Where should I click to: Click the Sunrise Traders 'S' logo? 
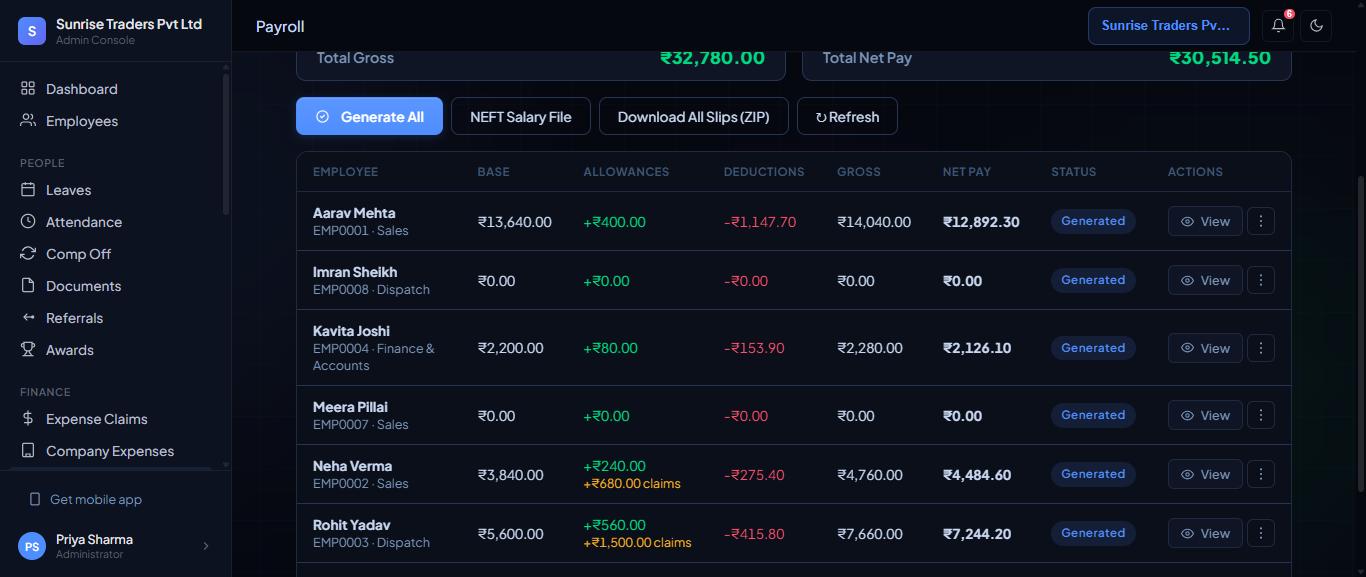coord(32,31)
